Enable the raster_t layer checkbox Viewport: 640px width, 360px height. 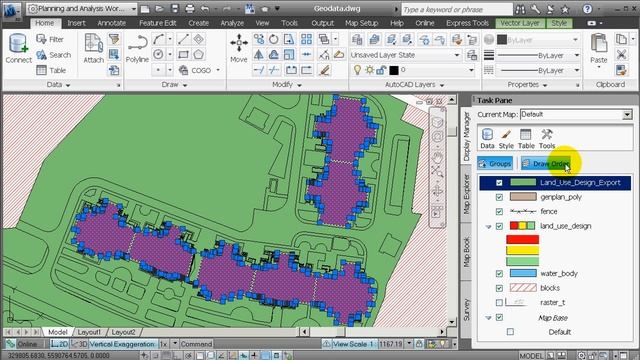click(499, 302)
